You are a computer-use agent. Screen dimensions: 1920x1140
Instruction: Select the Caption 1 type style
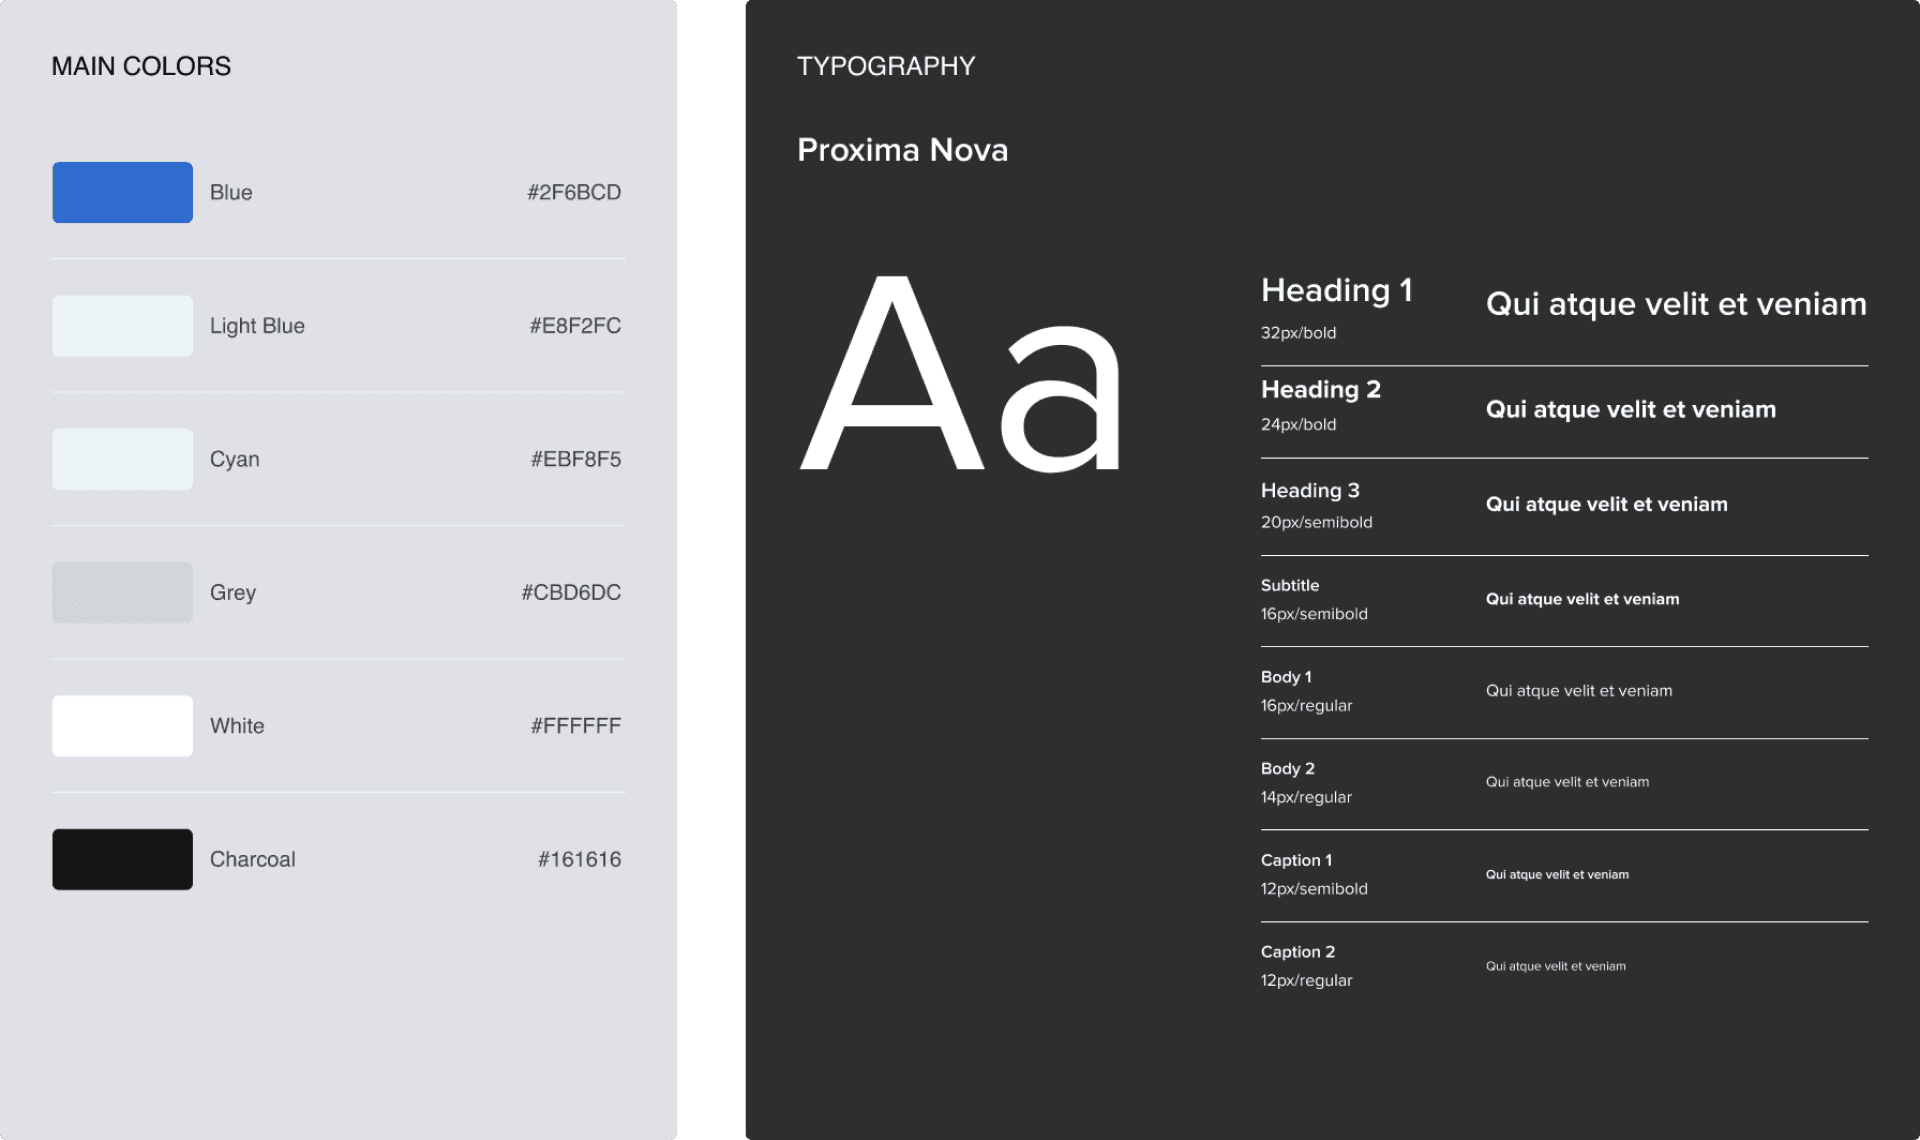pyautogui.click(x=1296, y=860)
